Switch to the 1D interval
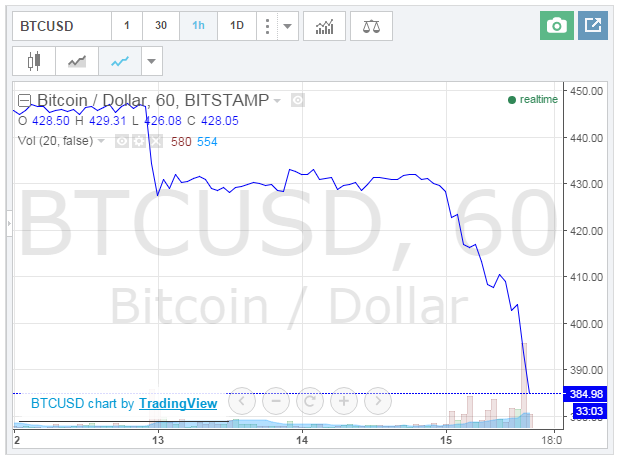620x462 pixels. point(237,26)
